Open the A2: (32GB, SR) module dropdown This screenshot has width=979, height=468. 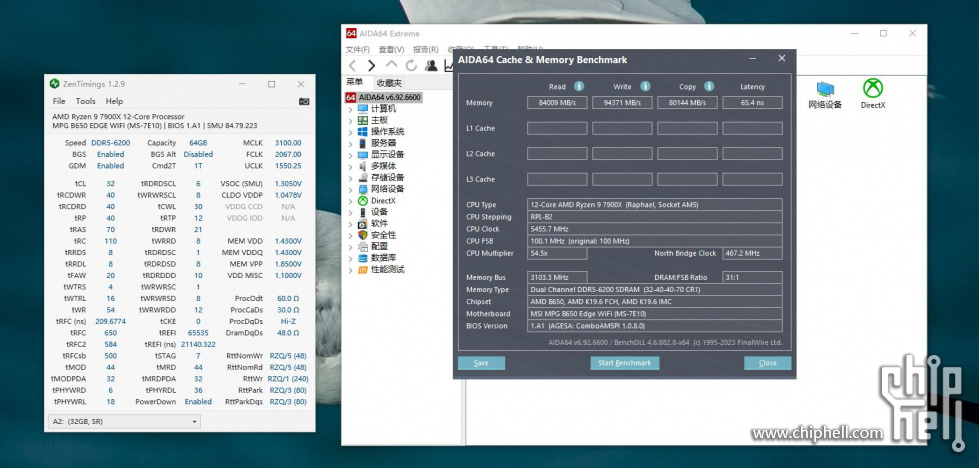[124, 422]
